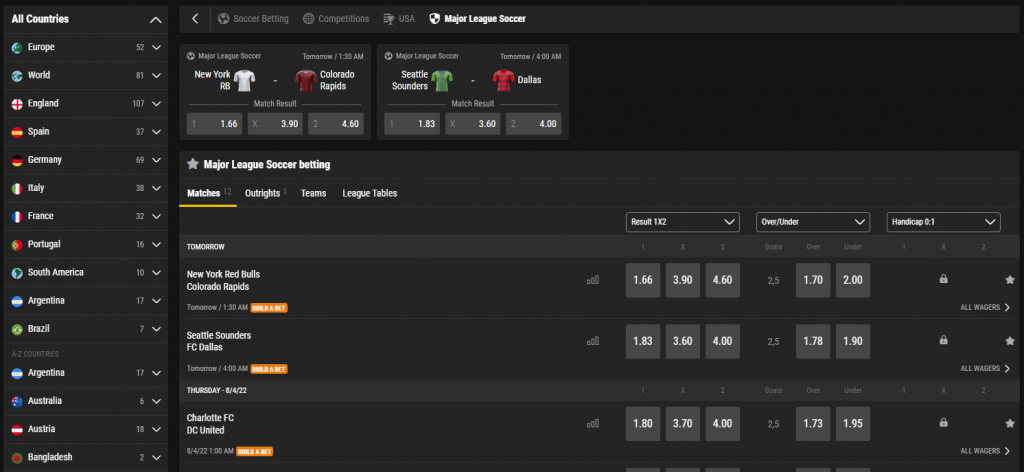Open Build A Bet for Seattle Sounders
Screen dimensions: 1024x472
coord(269,369)
